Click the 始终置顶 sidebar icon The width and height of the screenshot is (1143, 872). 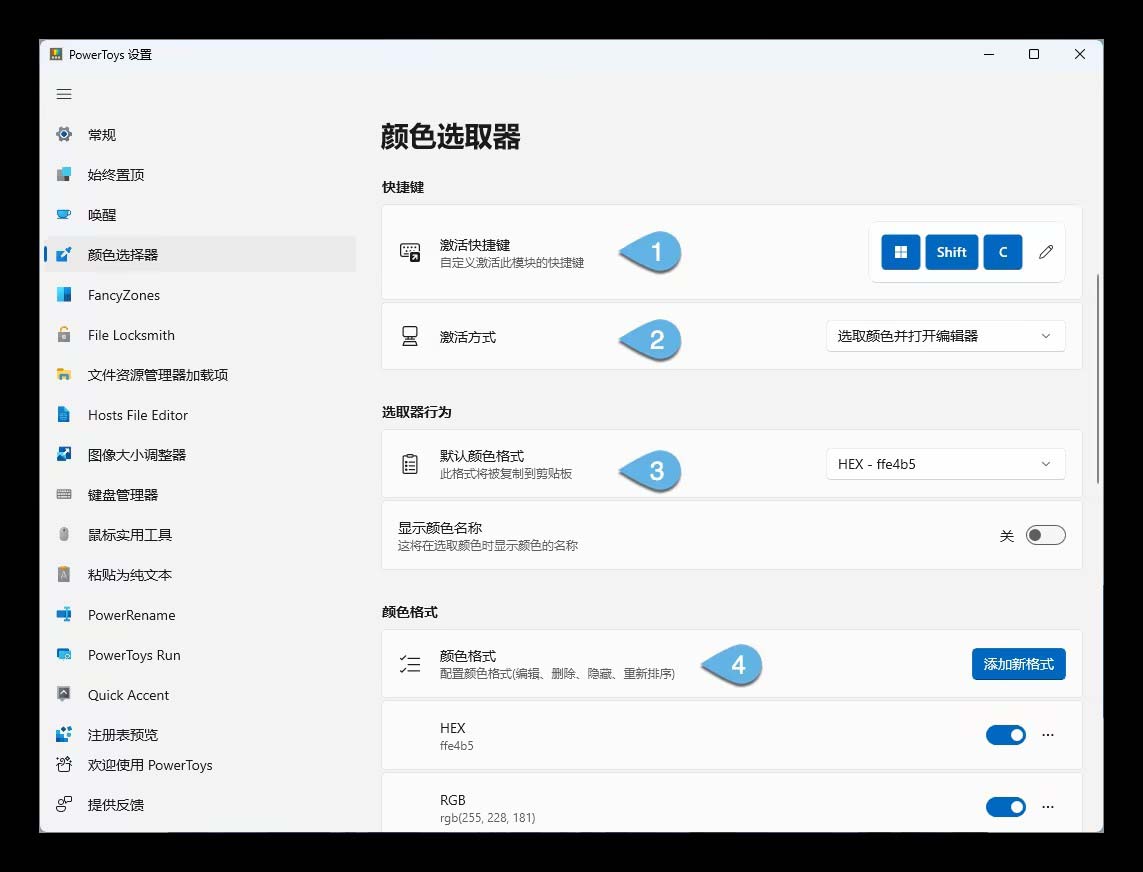tap(64, 174)
